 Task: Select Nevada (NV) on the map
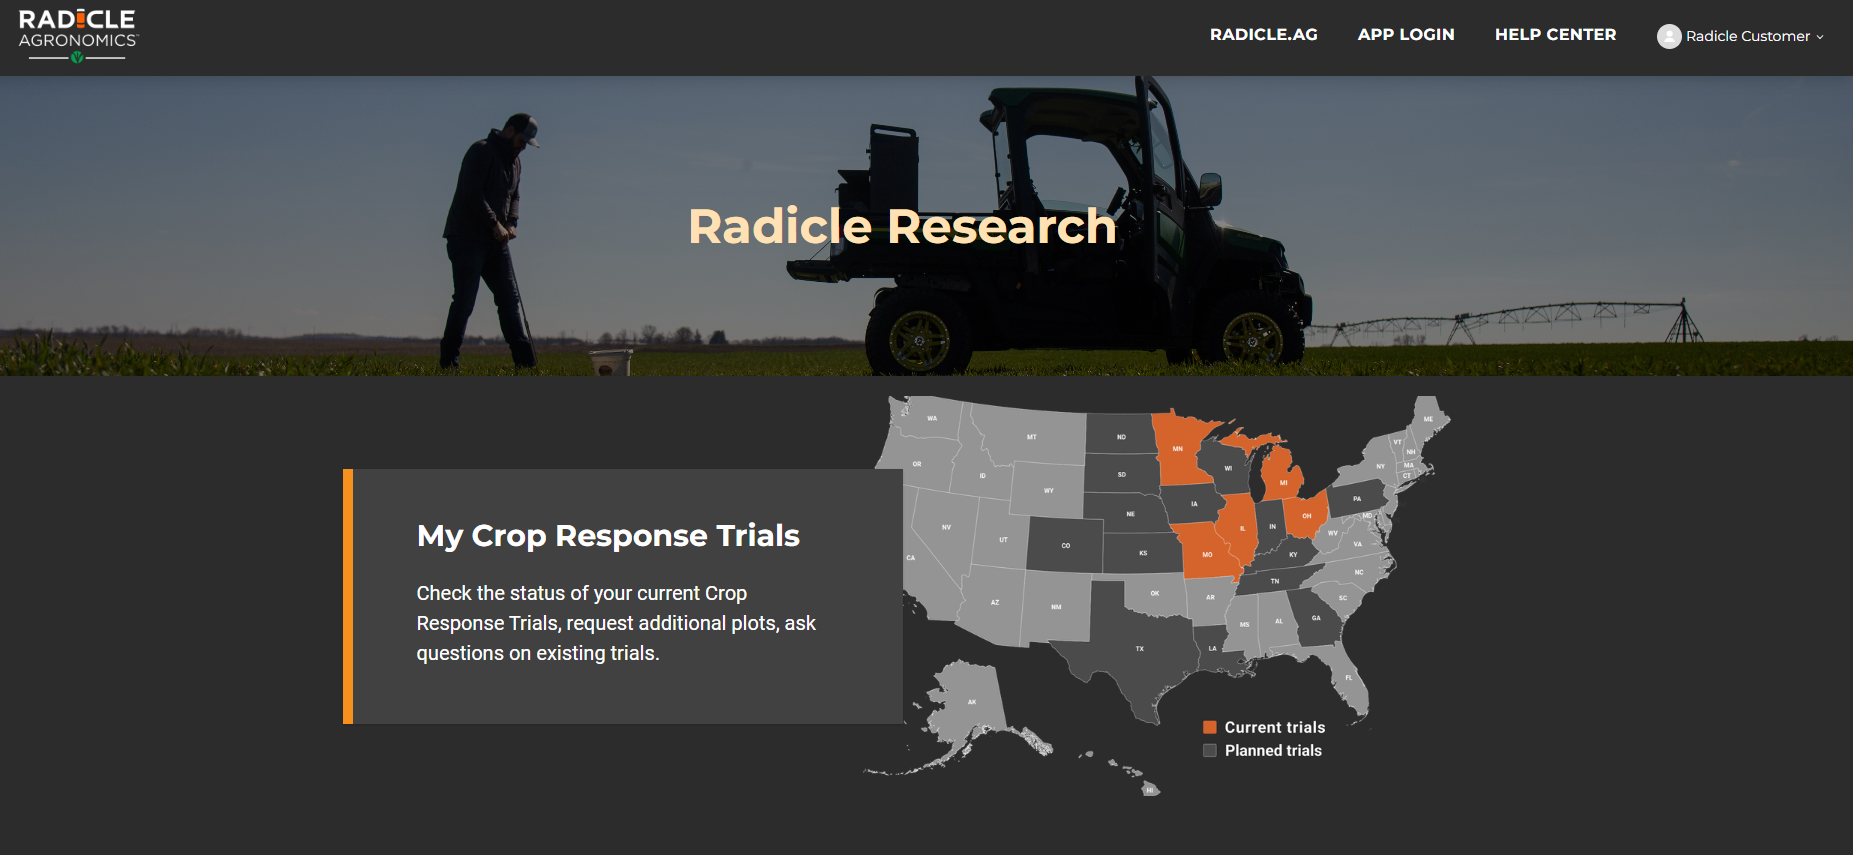946,527
